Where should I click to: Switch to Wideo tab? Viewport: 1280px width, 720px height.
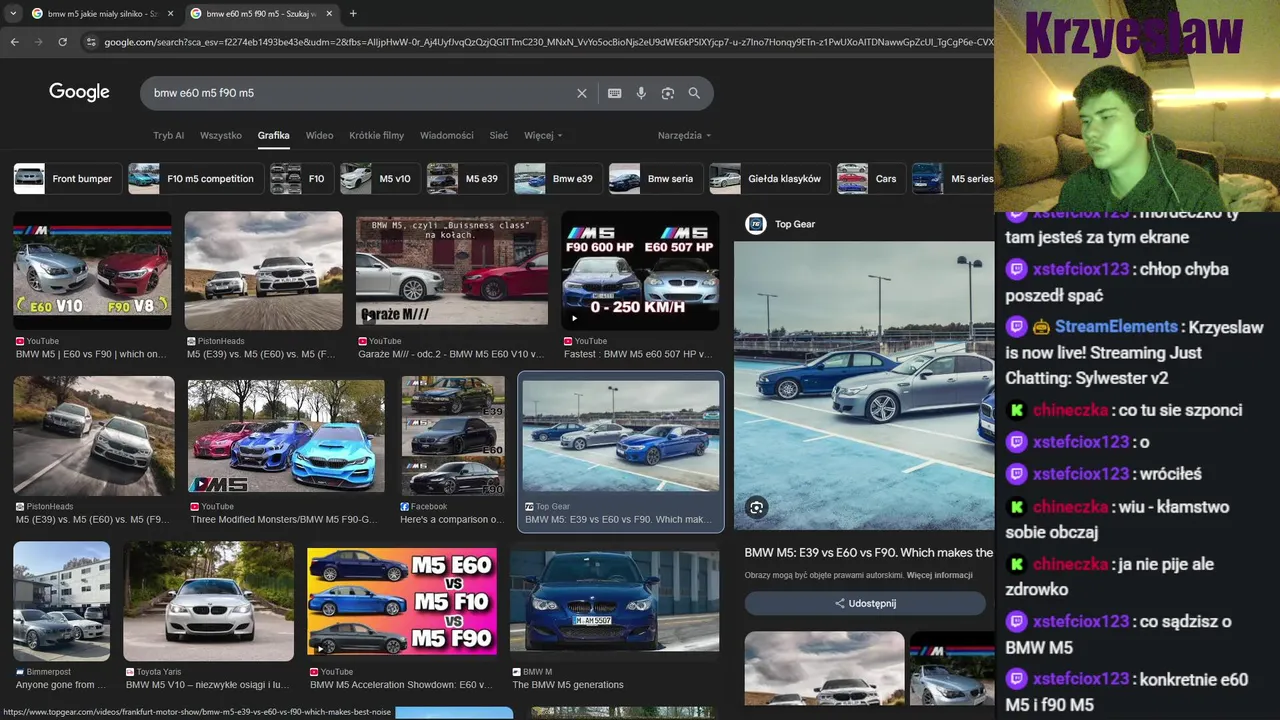319,135
